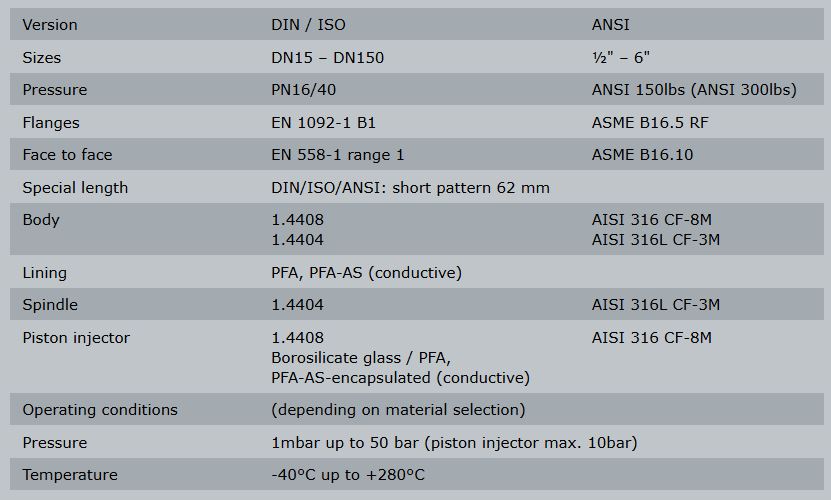831x500 pixels.
Task: Select the "DIN / ISO" column heading
Action: pos(310,24)
